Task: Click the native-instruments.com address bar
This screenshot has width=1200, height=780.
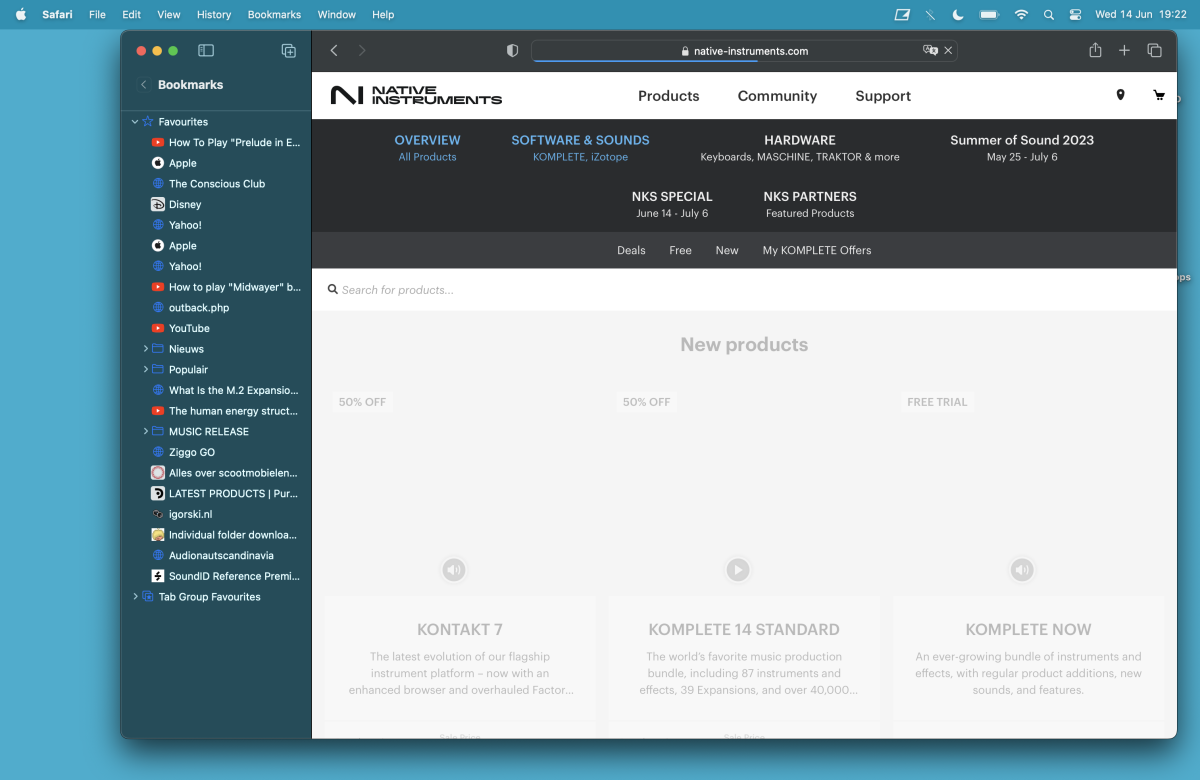Action: click(x=744, y=51)
